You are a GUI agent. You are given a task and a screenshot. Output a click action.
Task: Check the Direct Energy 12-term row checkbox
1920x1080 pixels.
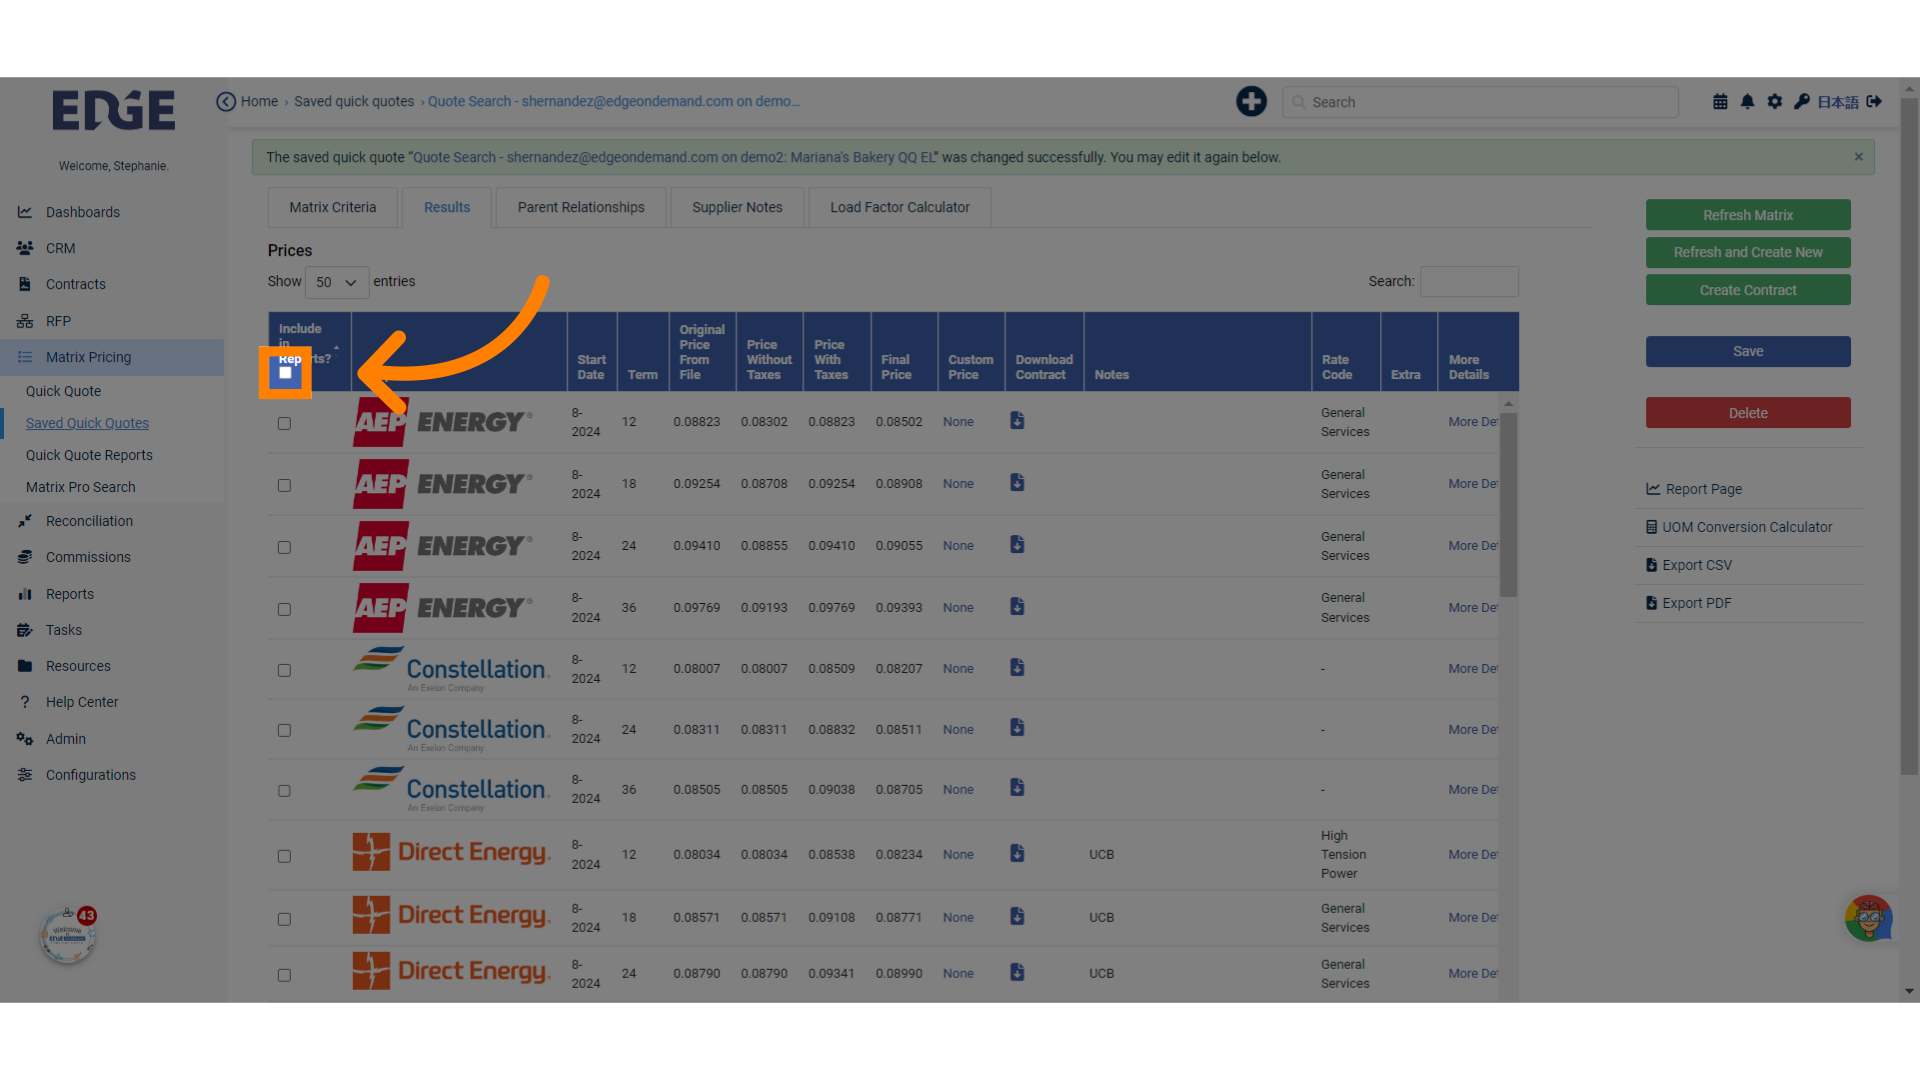click(284, 857)
